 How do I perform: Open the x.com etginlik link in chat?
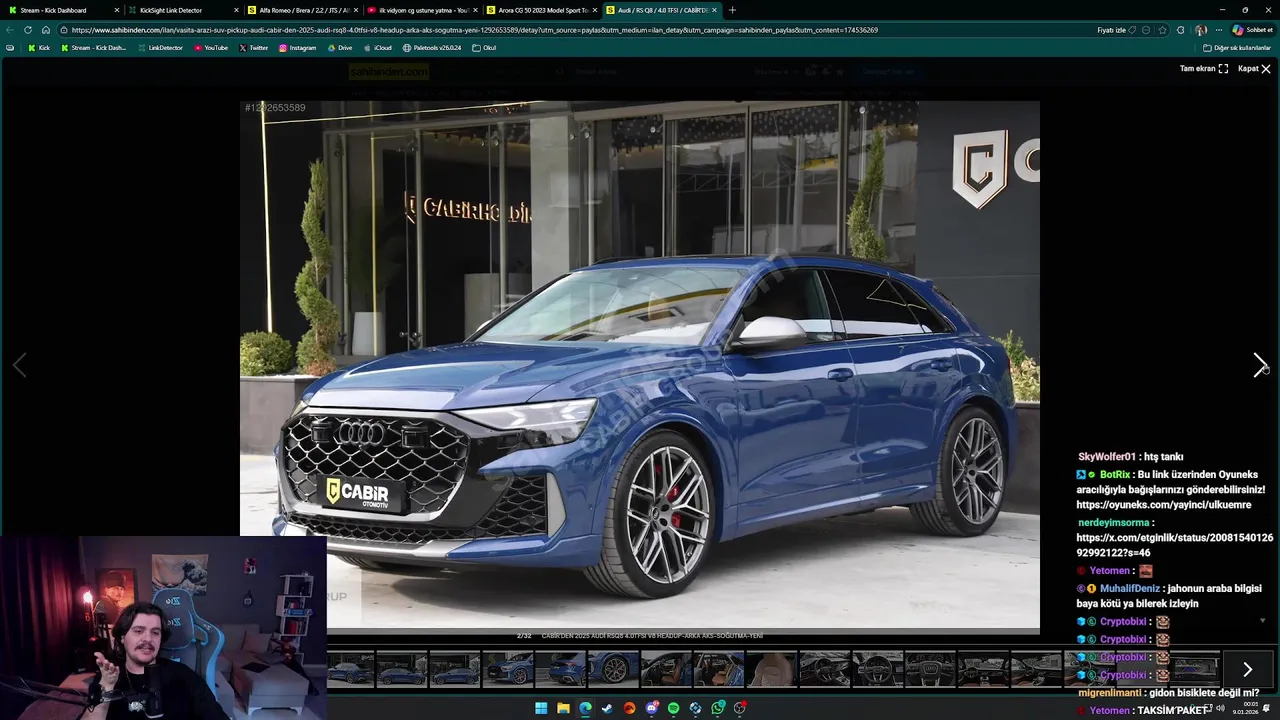click(1174, 545)
